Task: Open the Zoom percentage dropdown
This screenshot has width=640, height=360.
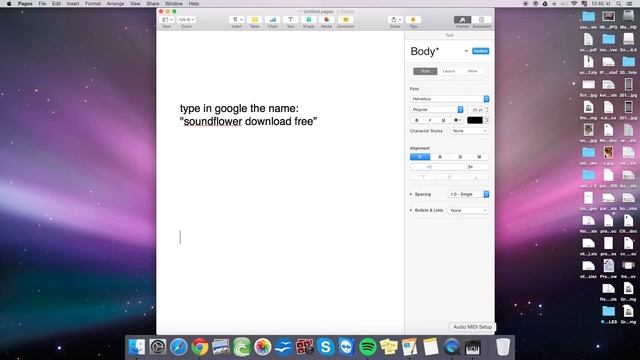Action: click(x=186, y=20)
